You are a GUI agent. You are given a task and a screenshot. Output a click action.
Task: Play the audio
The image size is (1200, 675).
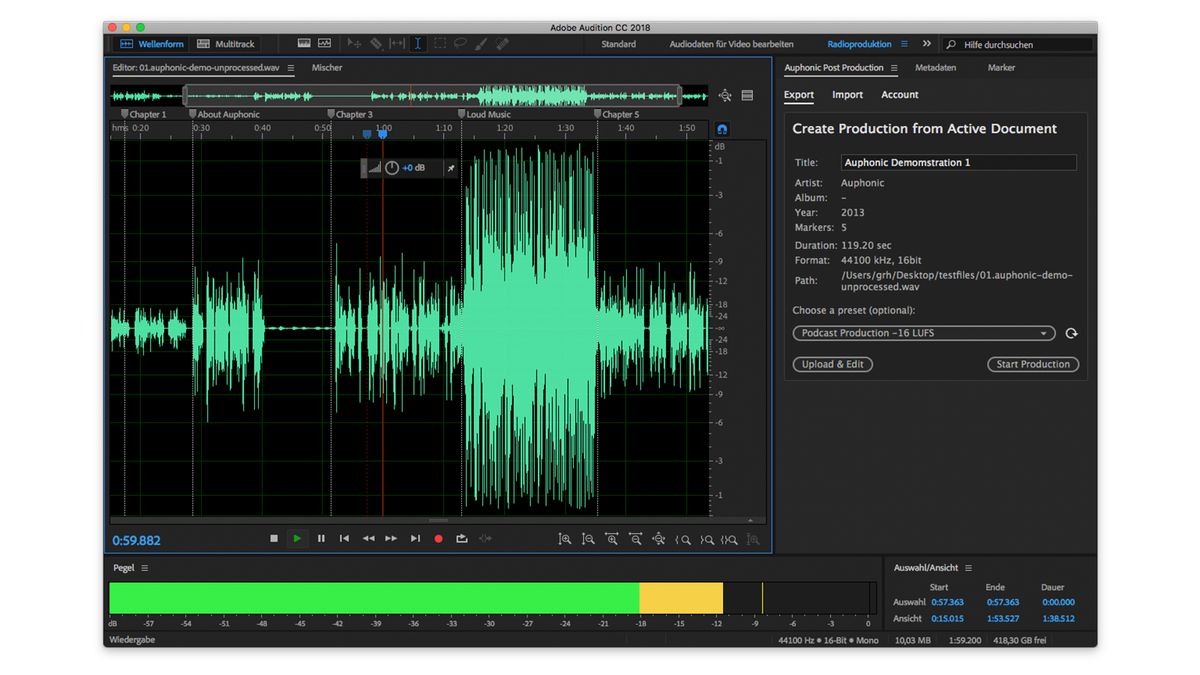[297, 539]
